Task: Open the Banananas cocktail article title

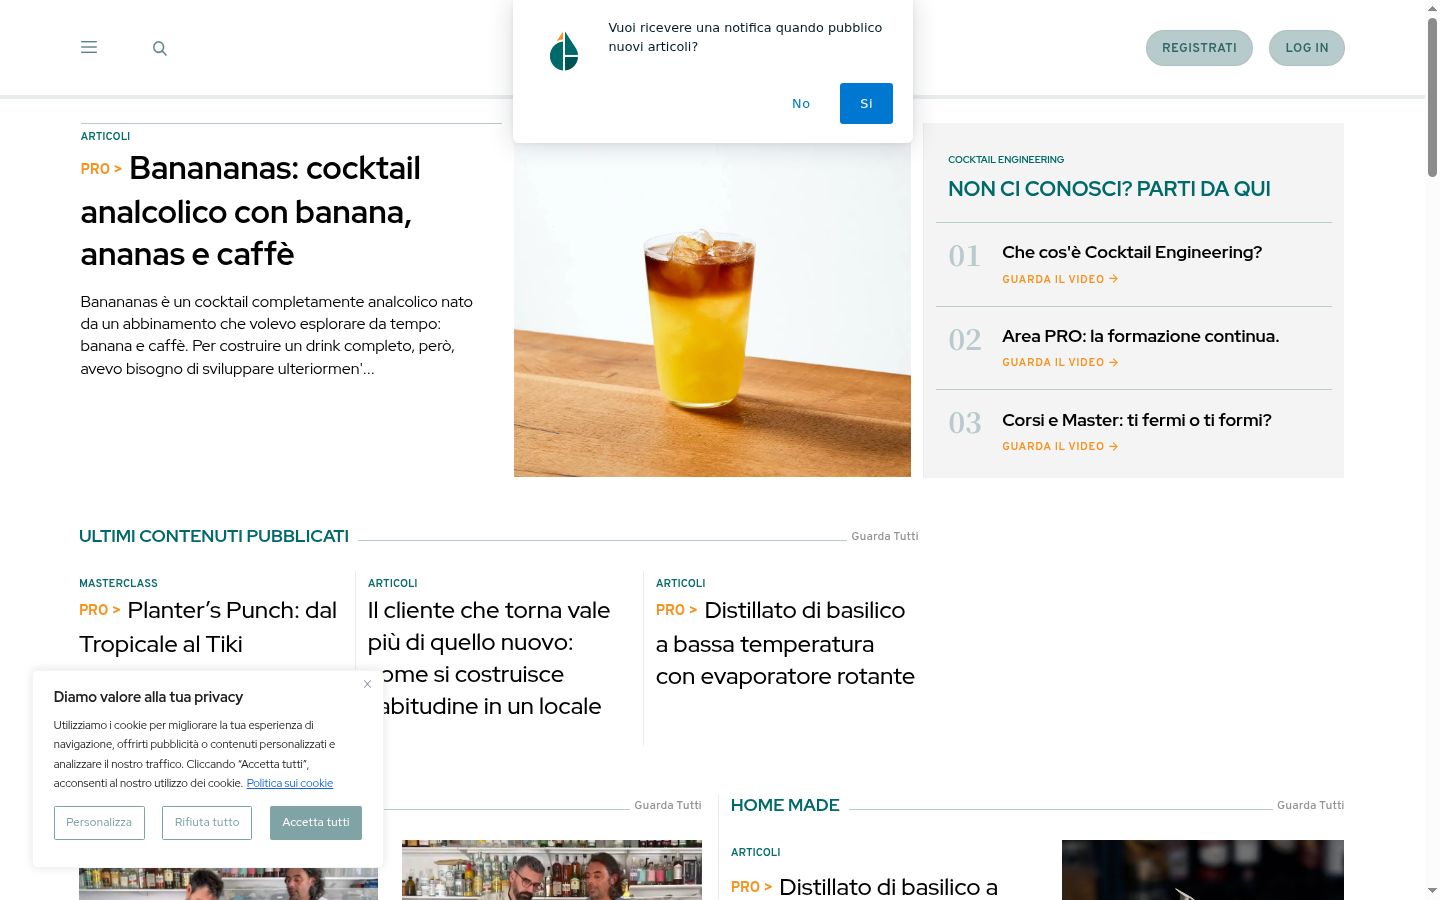Action: (x=251, y=211)
